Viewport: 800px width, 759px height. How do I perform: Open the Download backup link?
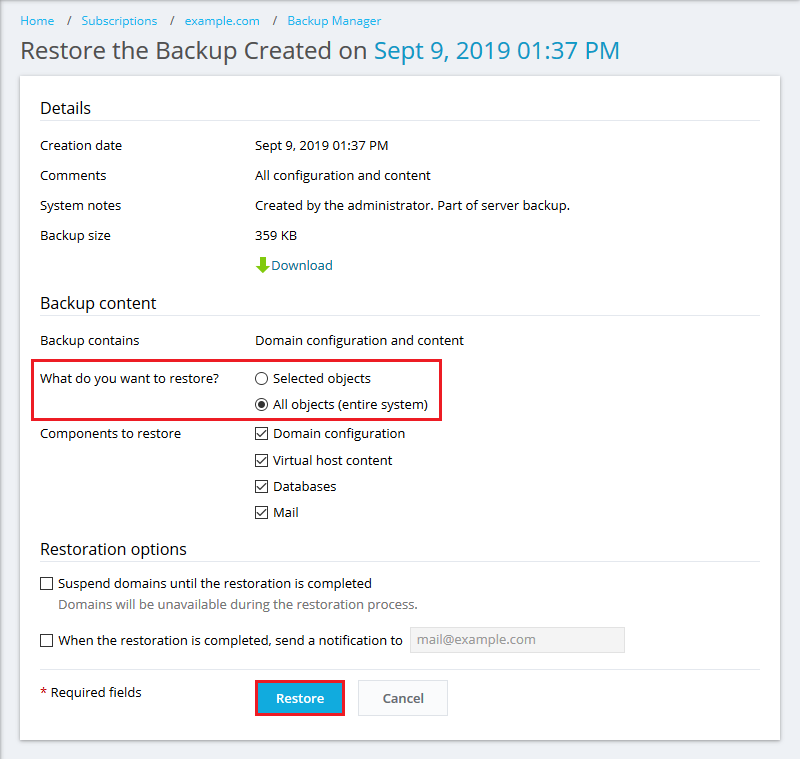click(x=302, y=265)
